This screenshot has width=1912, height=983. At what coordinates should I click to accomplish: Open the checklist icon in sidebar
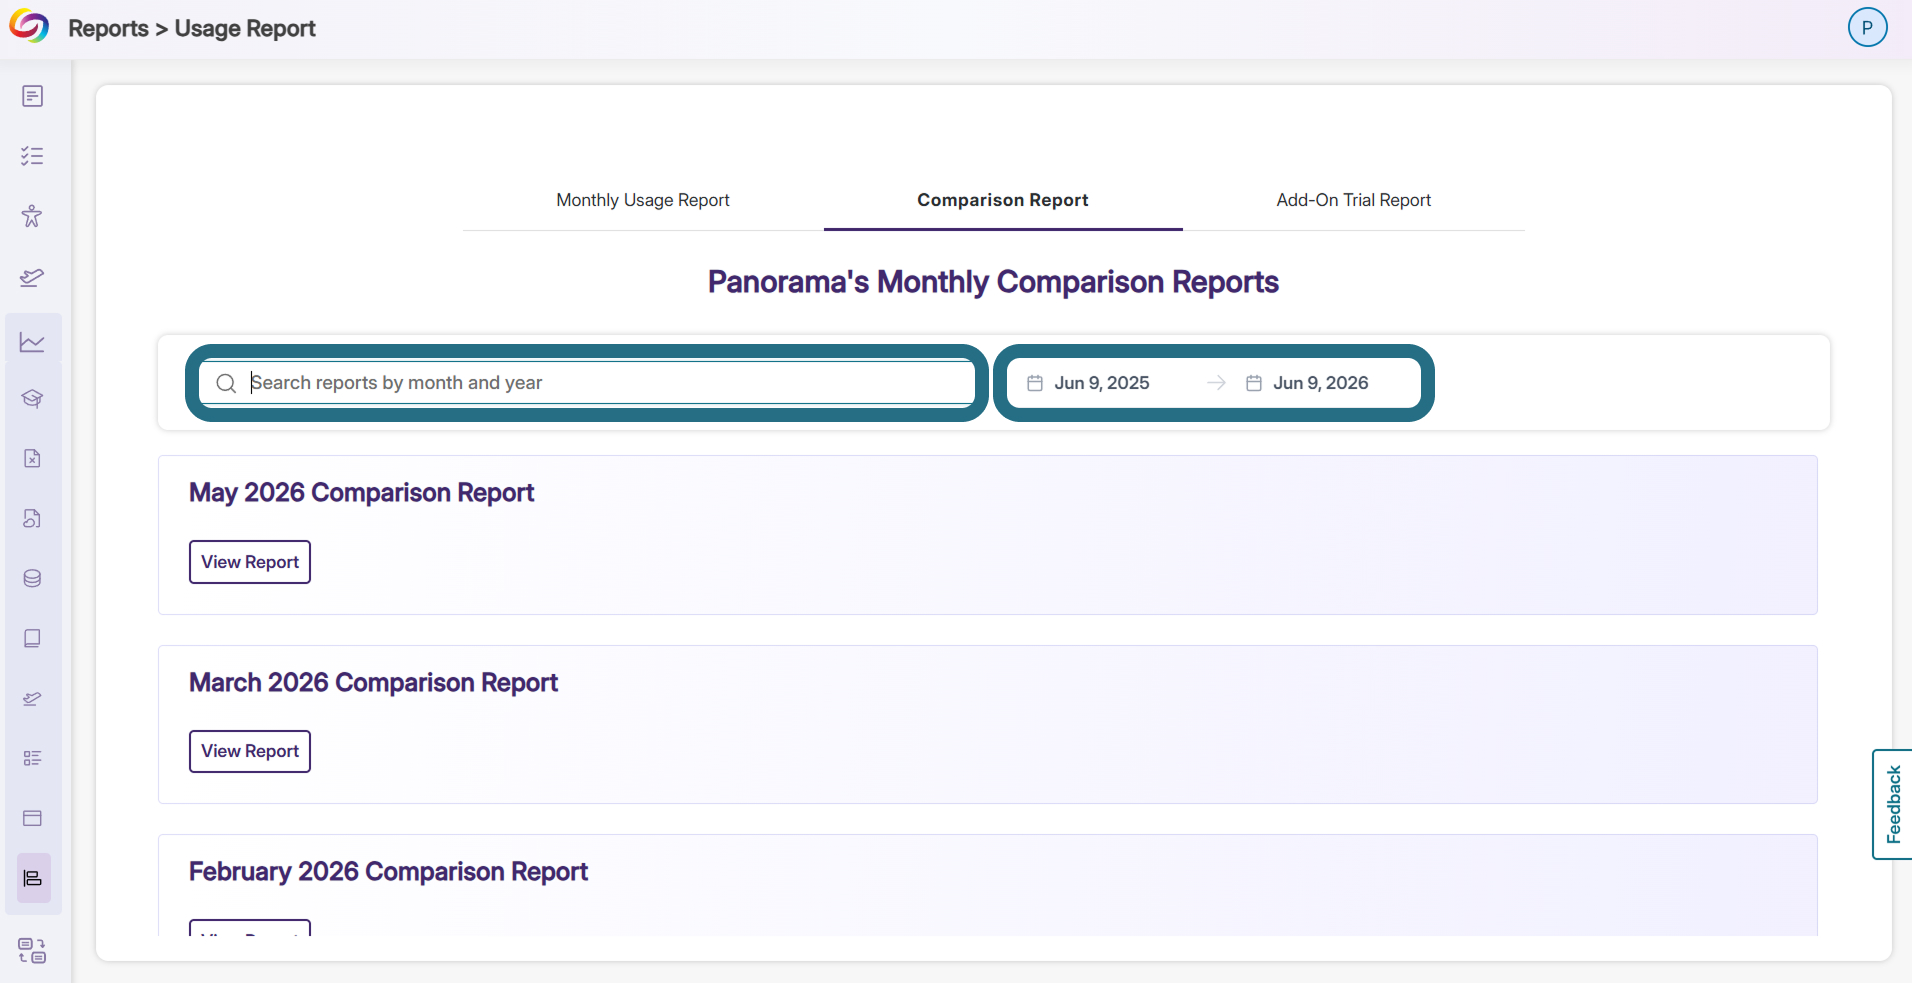32,156
